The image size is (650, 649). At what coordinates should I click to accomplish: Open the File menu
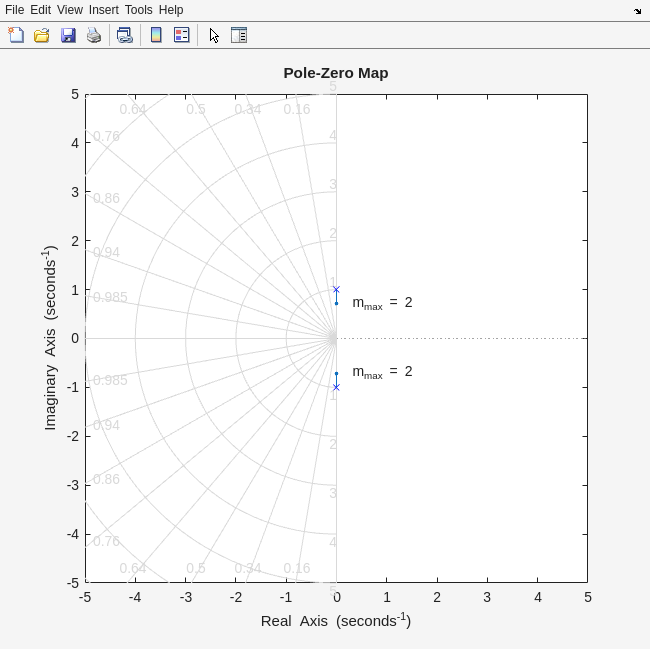pyautogui.click(x=14, y=10)
